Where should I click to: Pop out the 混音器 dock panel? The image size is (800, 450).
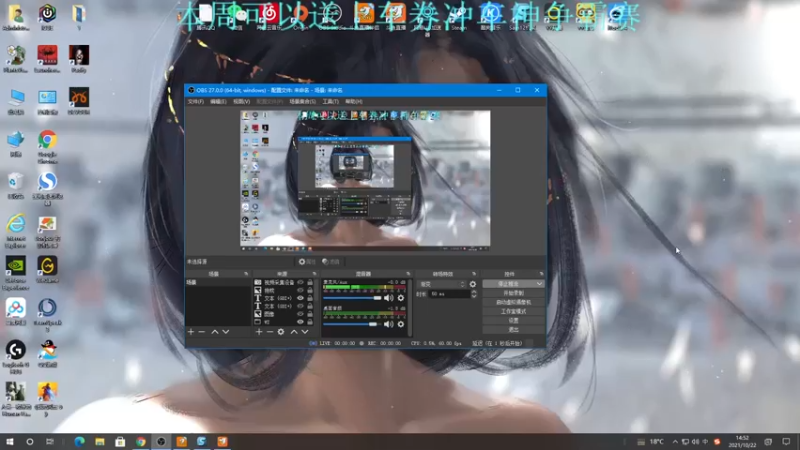click(x=408, y=274)
